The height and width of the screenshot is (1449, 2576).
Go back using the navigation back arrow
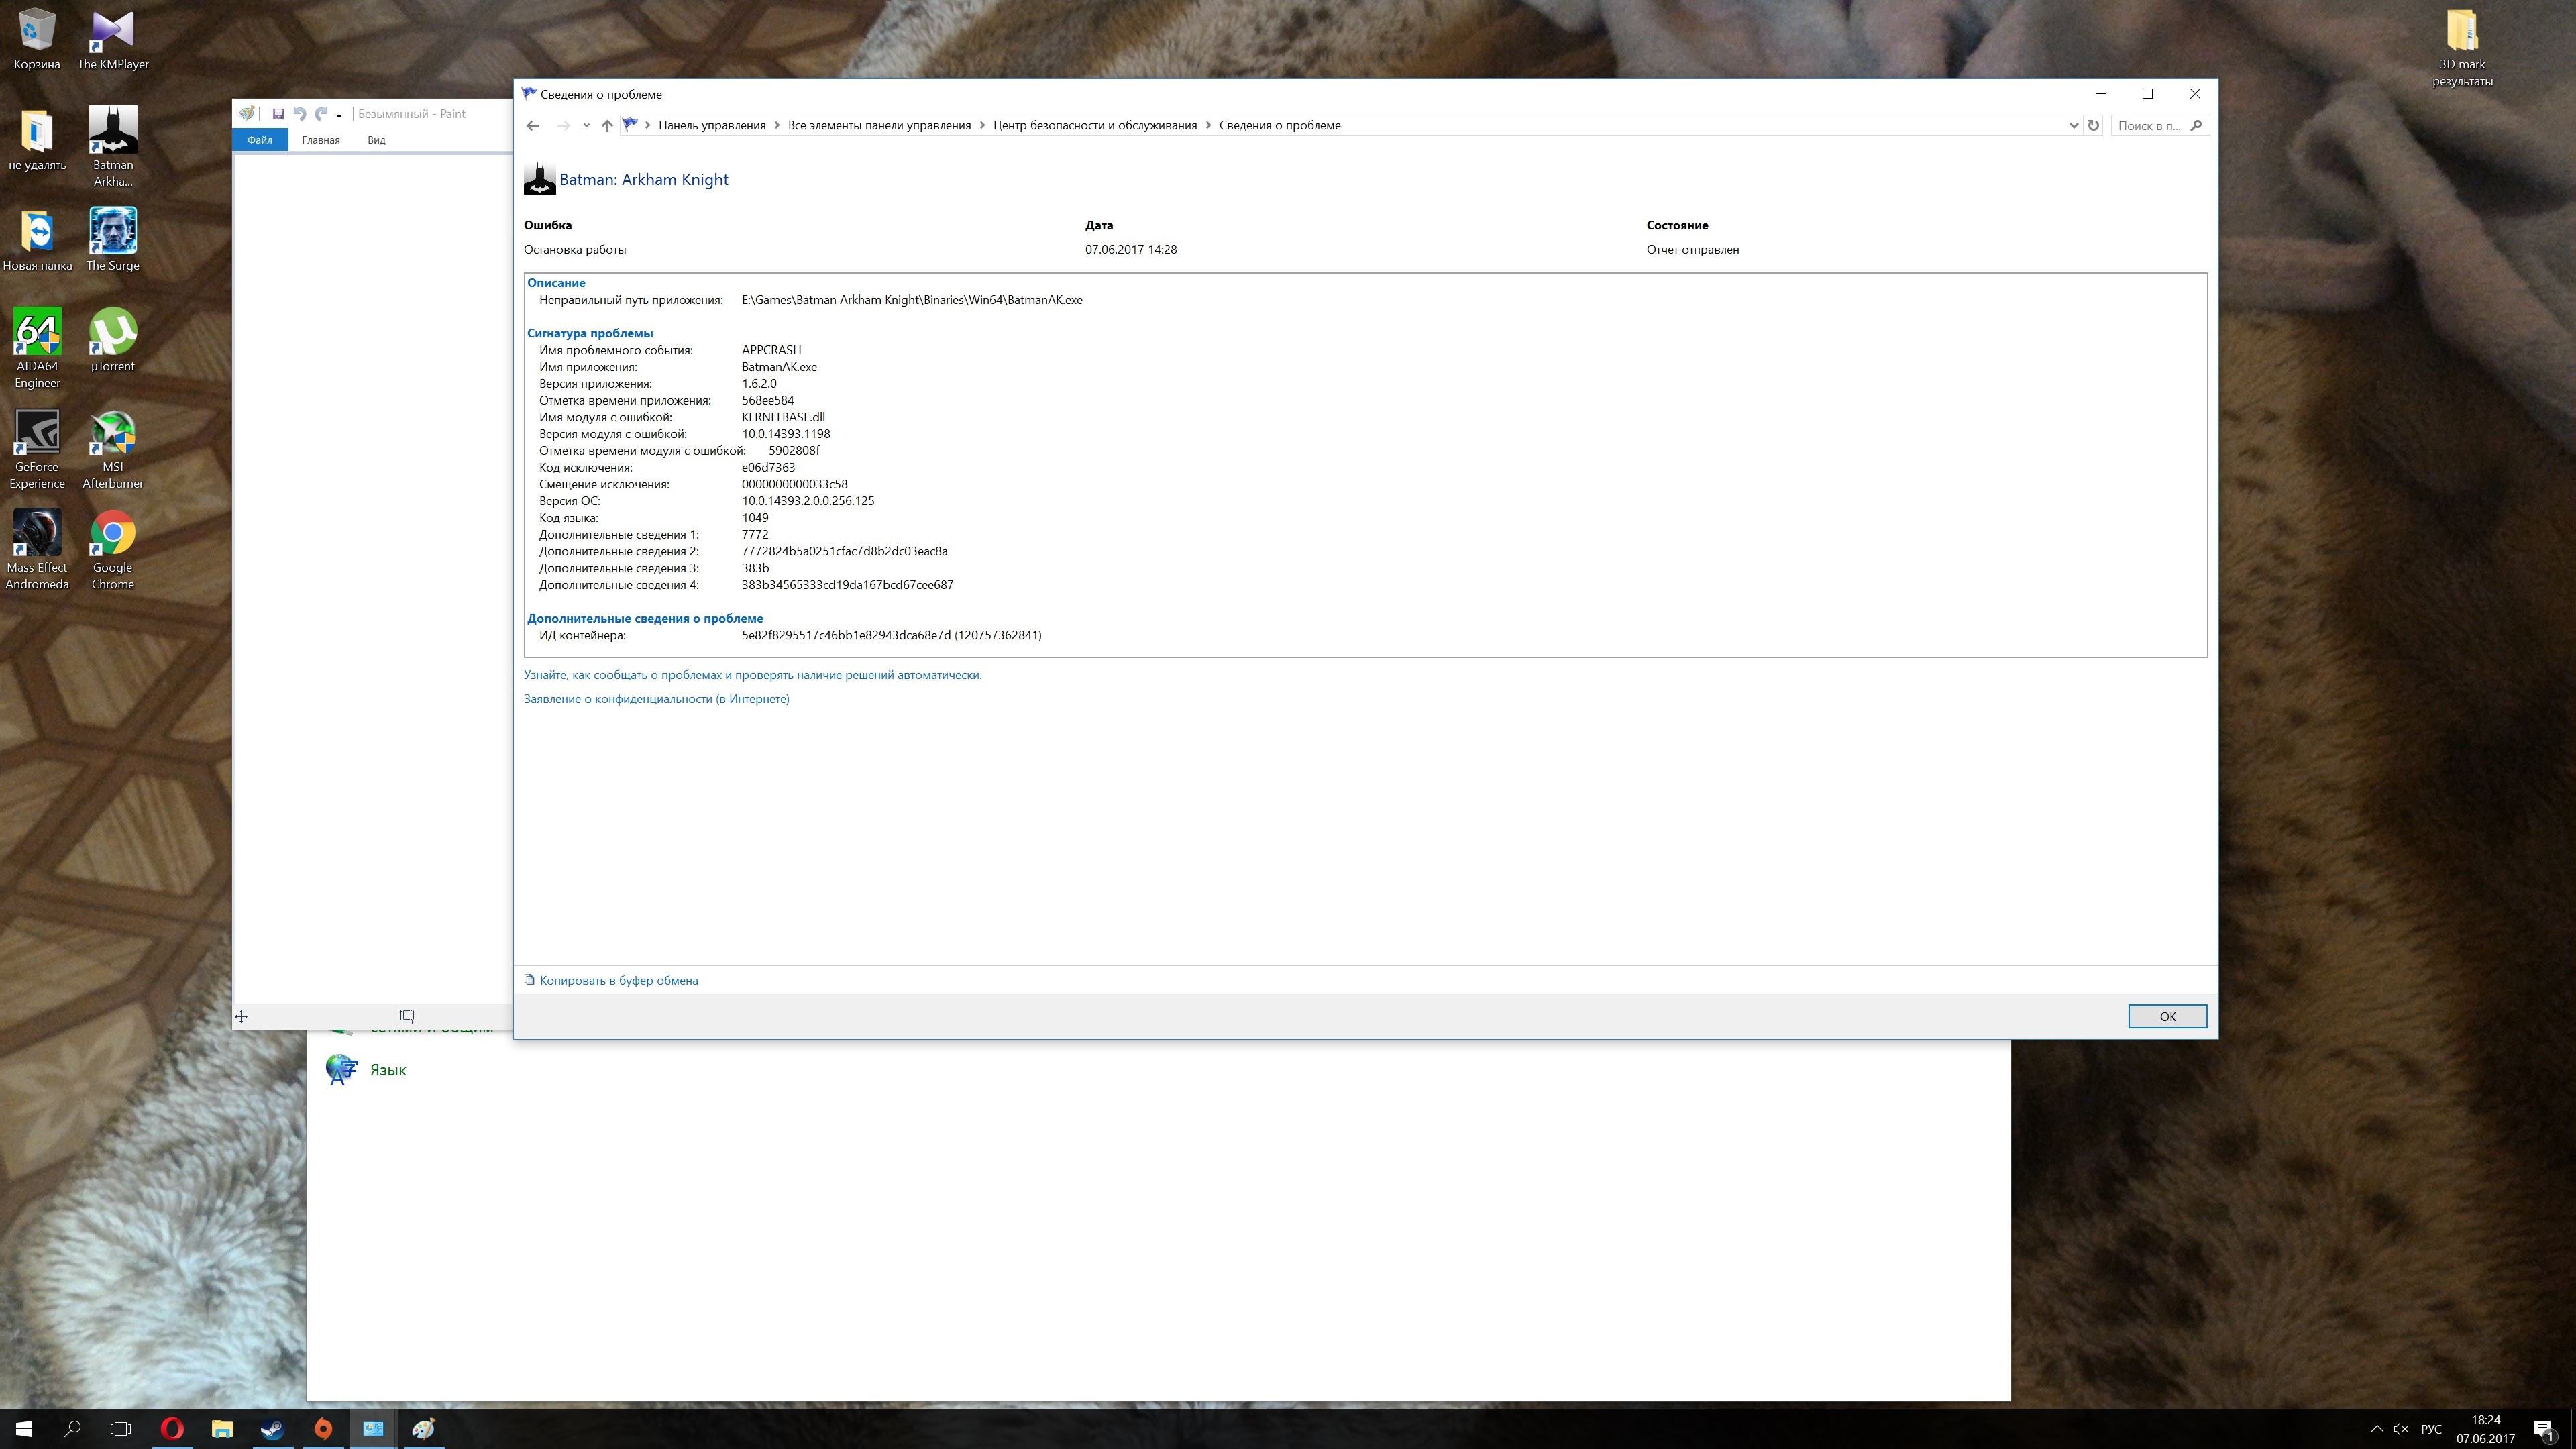click(533, 126)
